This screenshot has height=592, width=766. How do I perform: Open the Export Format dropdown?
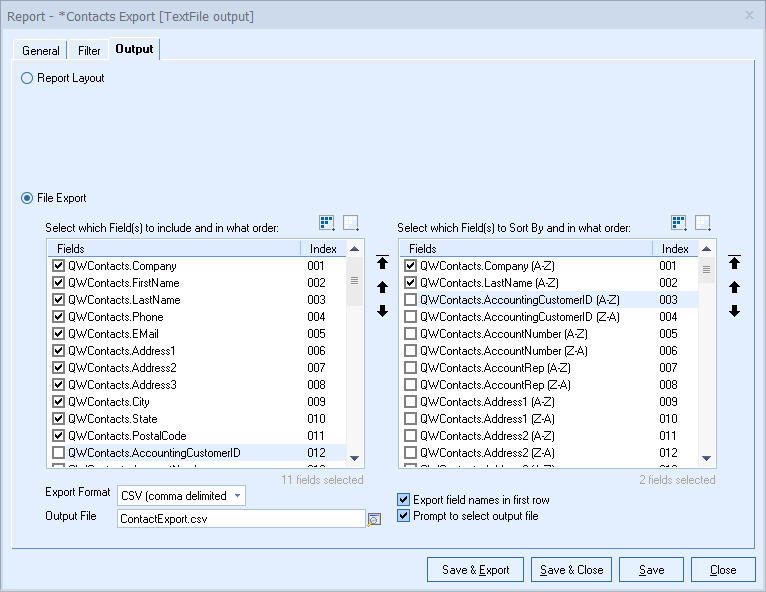(236, 495)
